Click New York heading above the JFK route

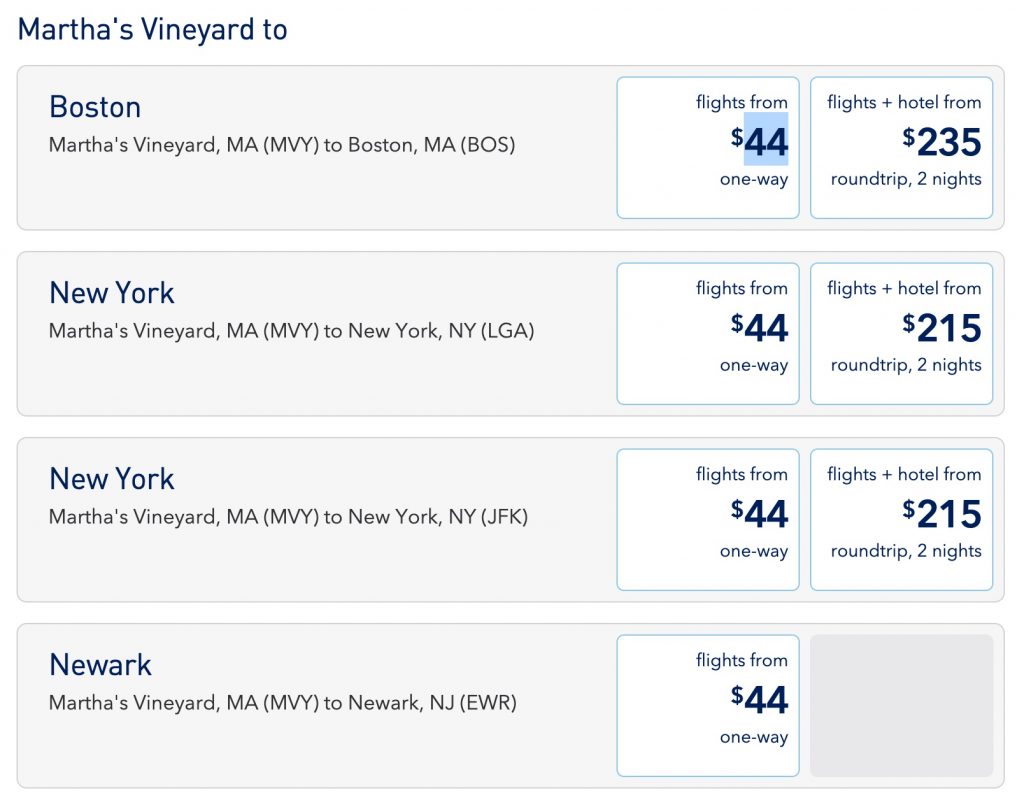pyautogui.click(x=112, y=479)
